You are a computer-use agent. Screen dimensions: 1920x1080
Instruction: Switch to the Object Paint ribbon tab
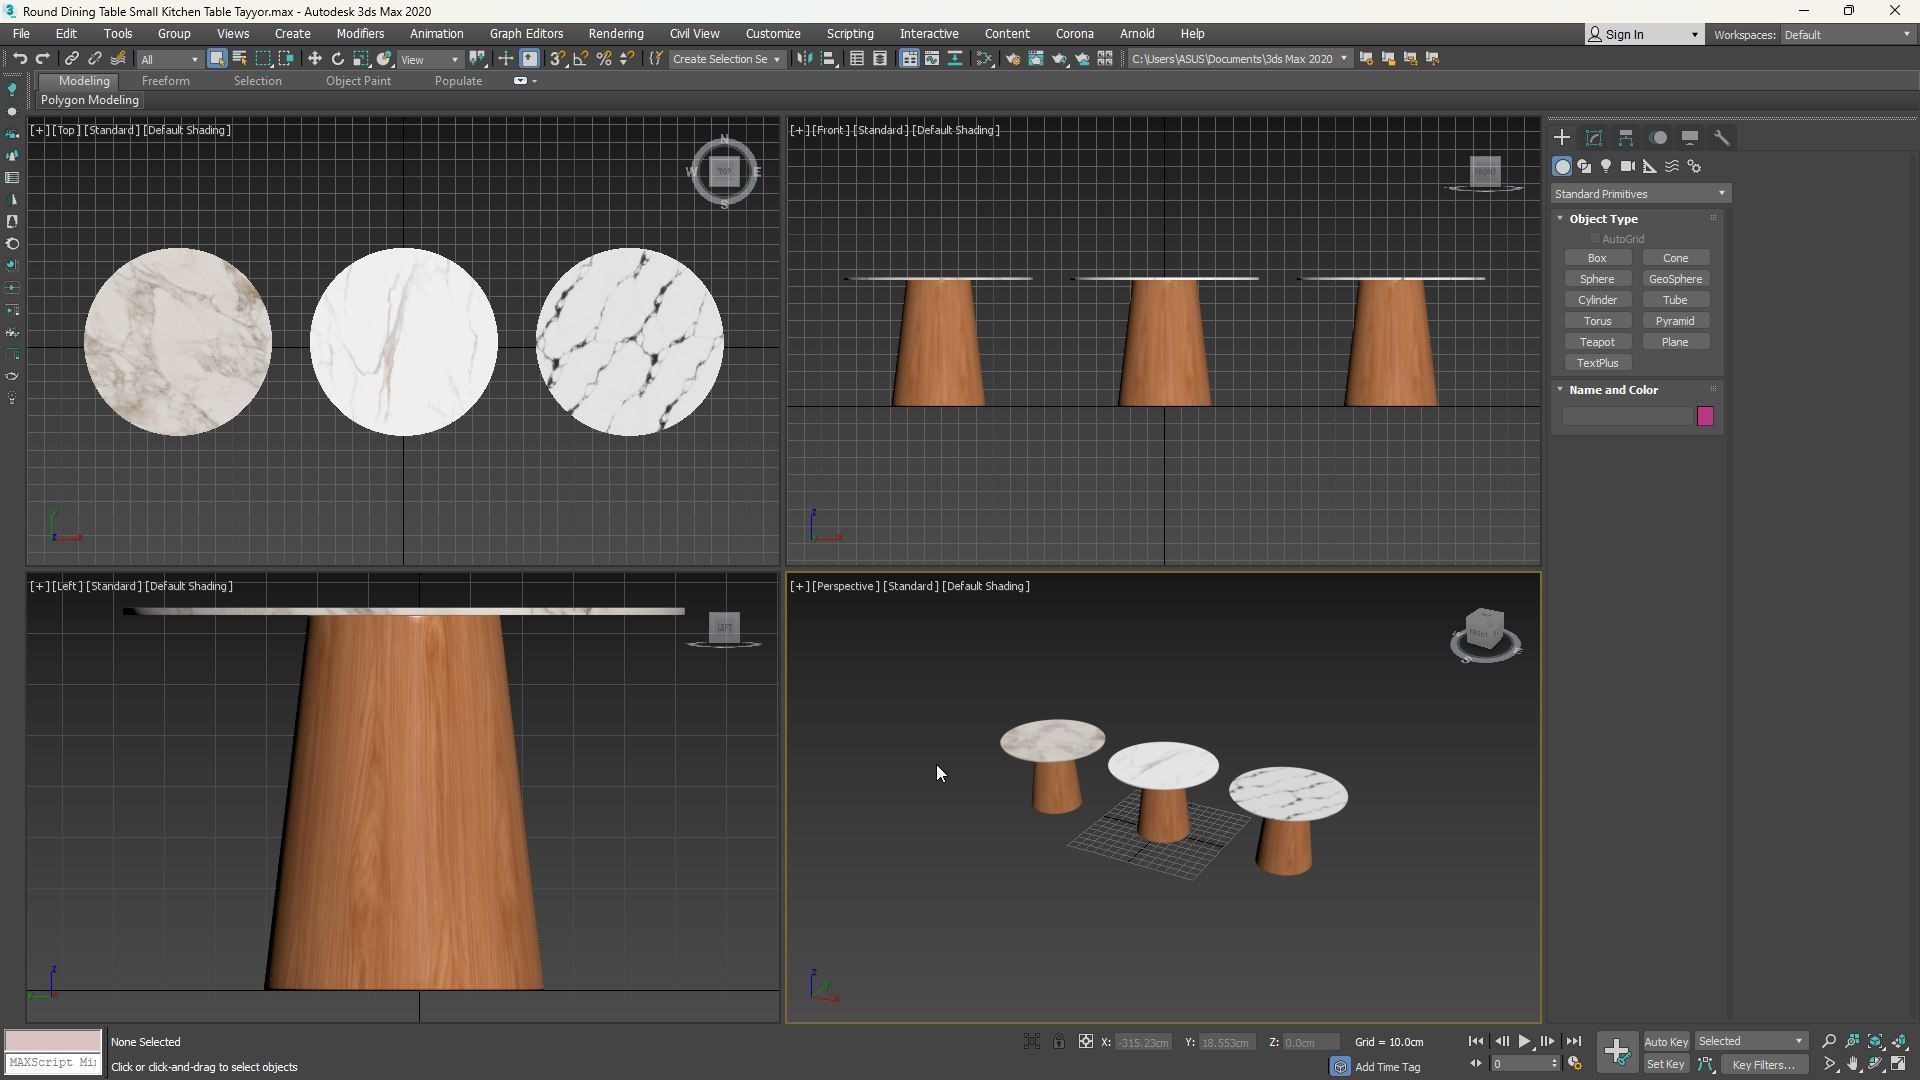(x=358, y=81)
